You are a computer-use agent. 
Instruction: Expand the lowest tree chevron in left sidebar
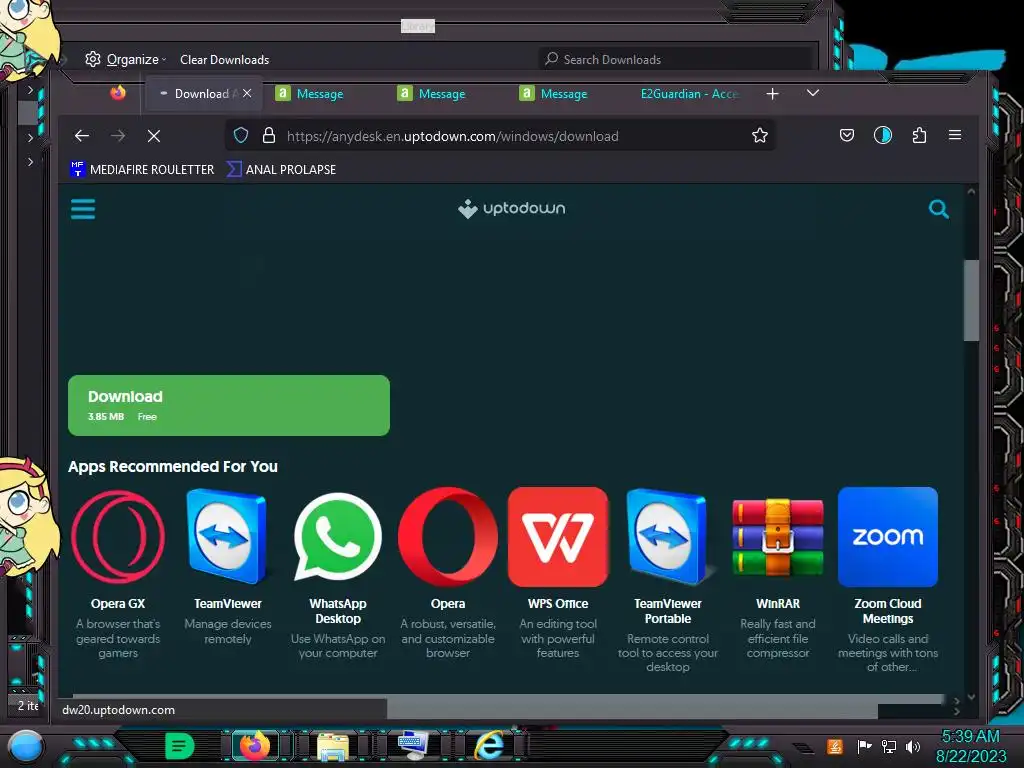click(30, 161)
